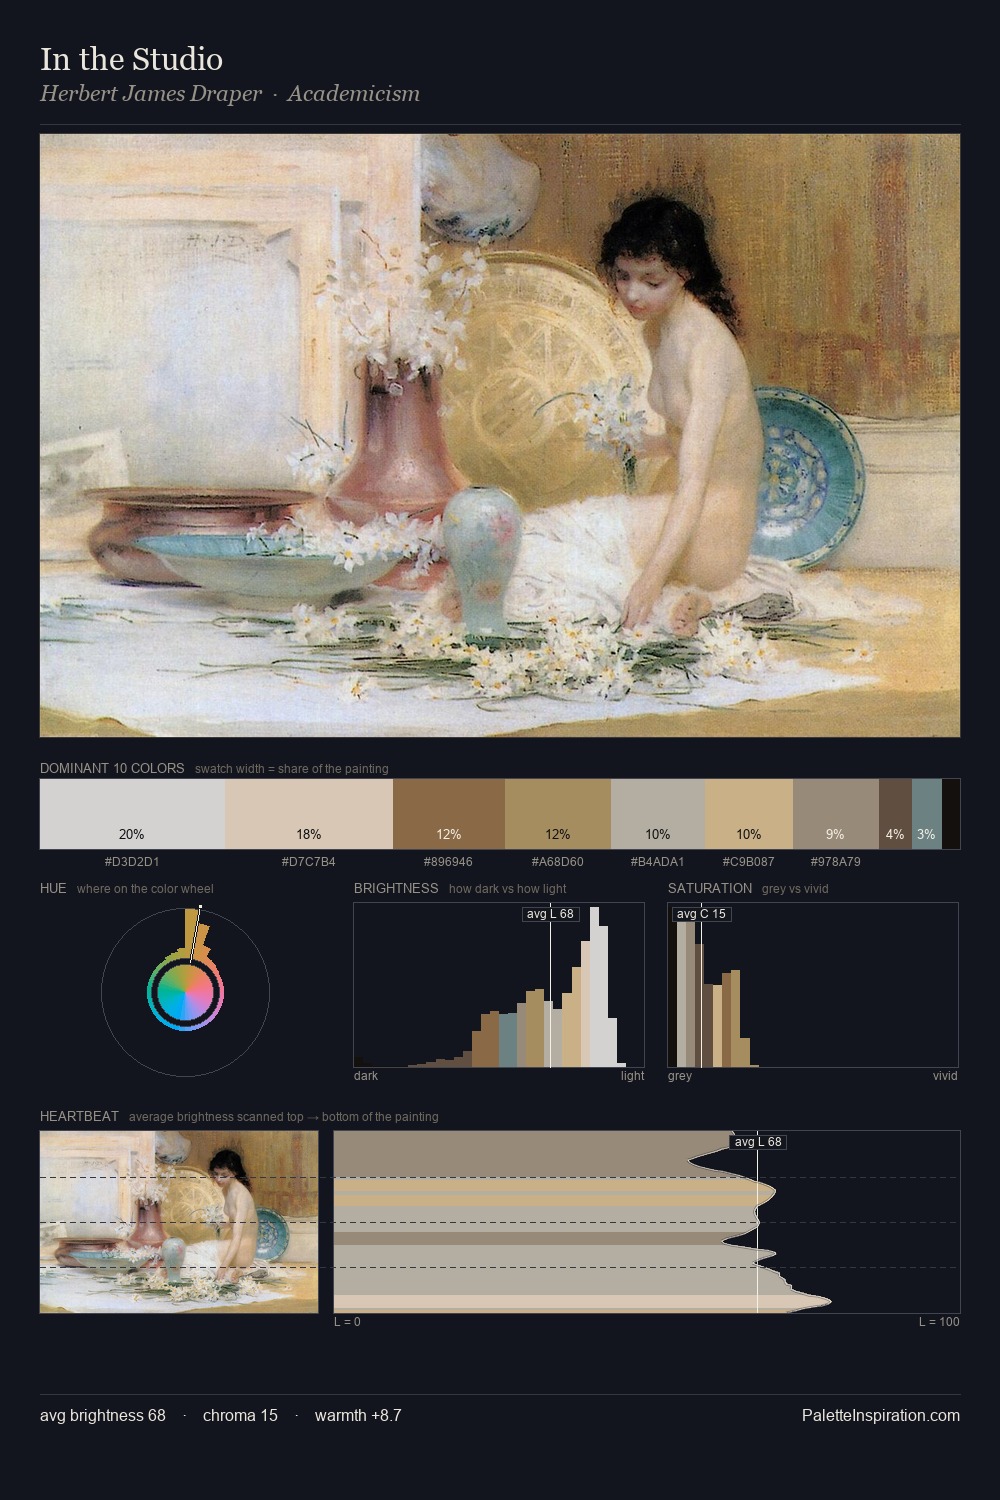The image size is (1000, 1500).
Task: Click the 'DOMINANT 10 COLORS' heading
Action: pos(112,768)
